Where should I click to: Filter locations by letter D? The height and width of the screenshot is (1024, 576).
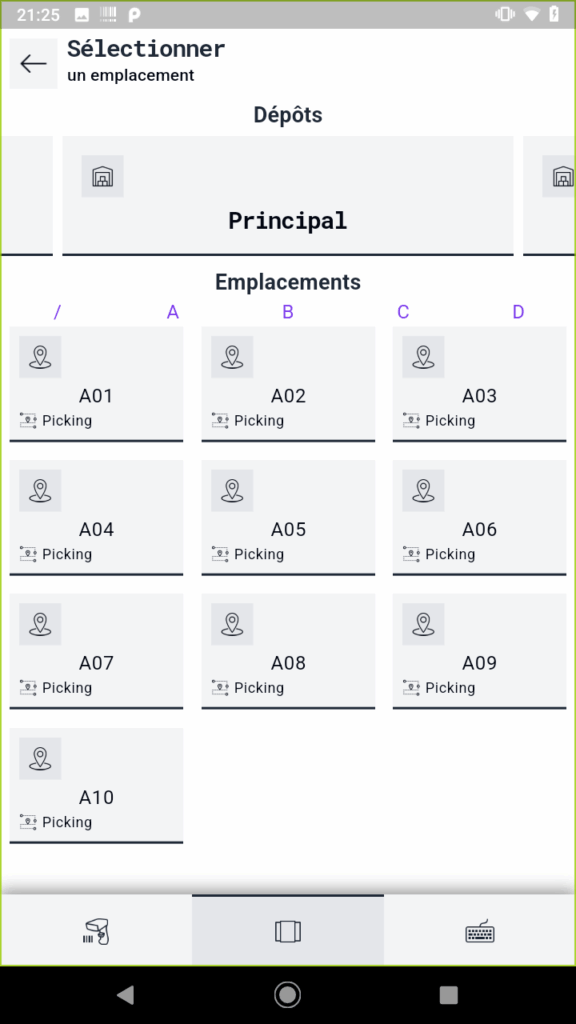point(518,312)
